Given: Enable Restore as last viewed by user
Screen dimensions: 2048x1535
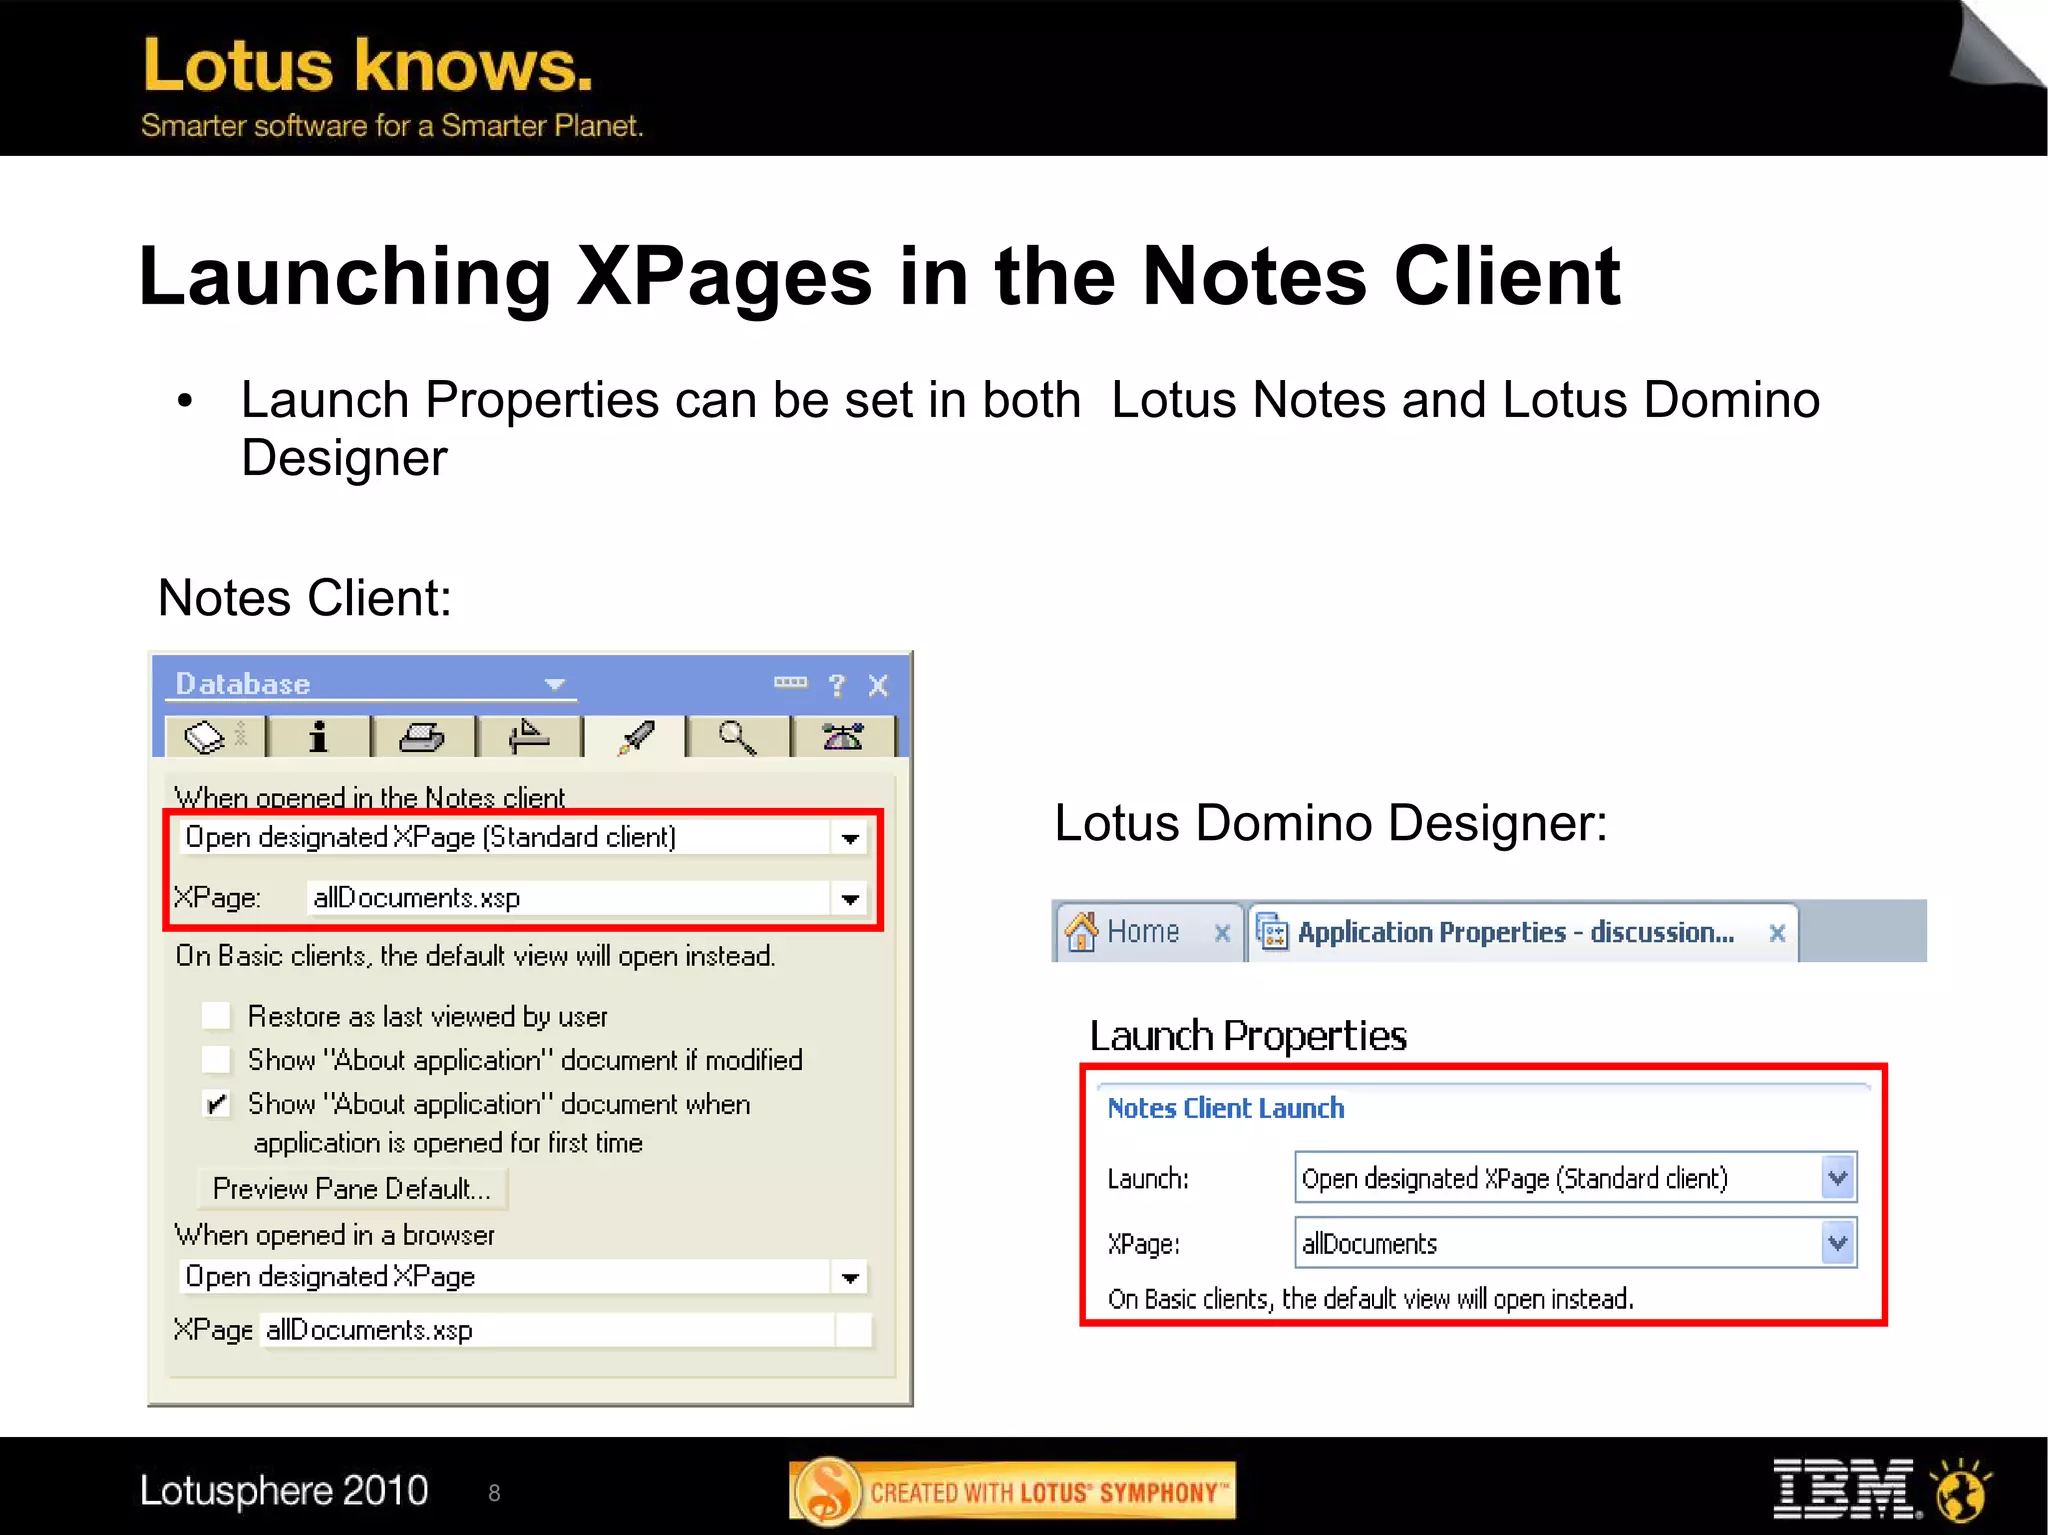Looking at the screenshot, I should point(216,1016).
